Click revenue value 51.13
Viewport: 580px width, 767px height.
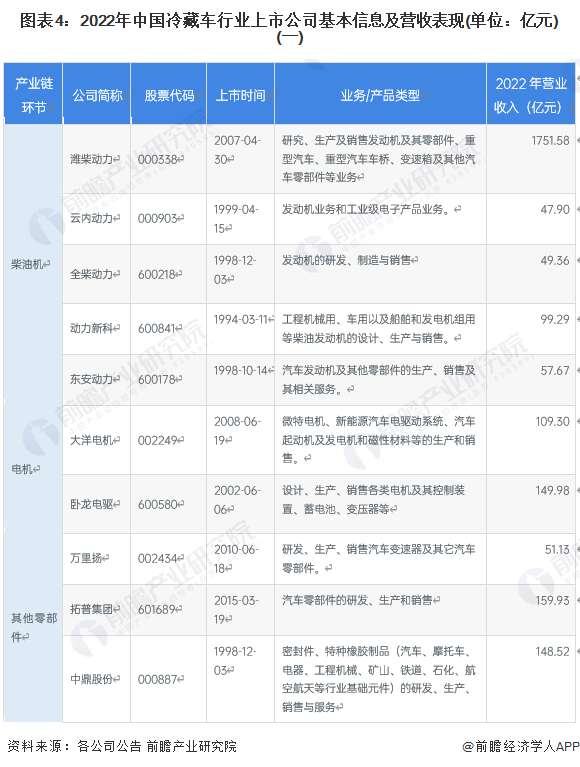tap(557, 550)
